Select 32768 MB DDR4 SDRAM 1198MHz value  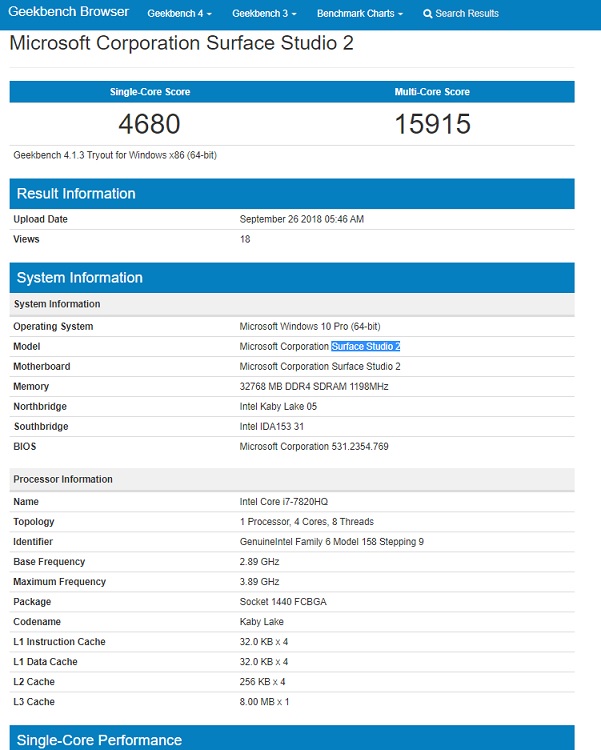click(314, 386)
